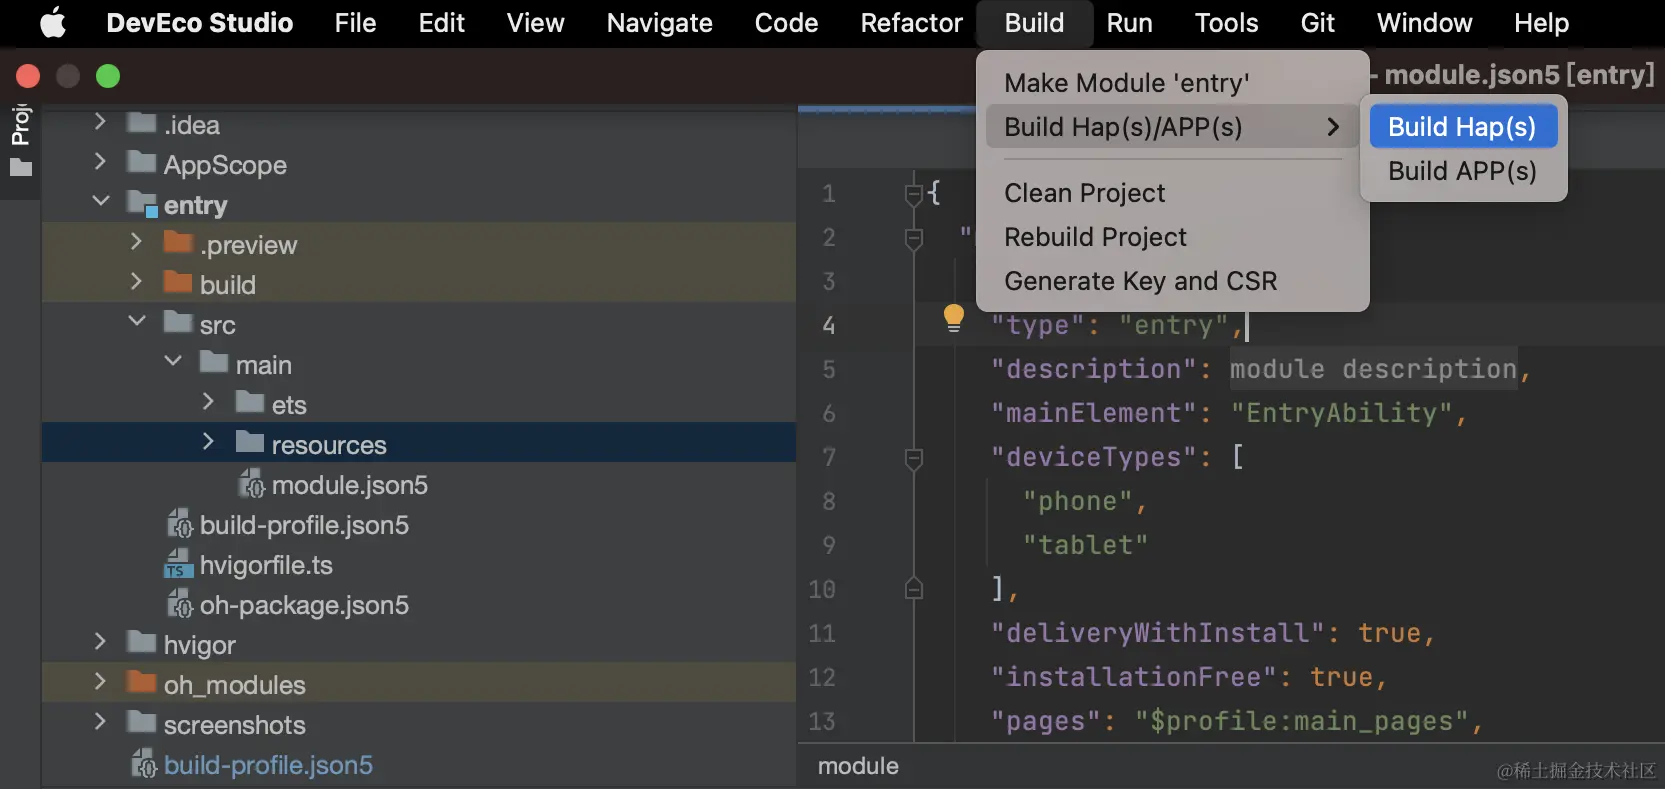Open the Refactor menu in menu bar
This screenshot has height=789, width=1665.
point(911,23)
